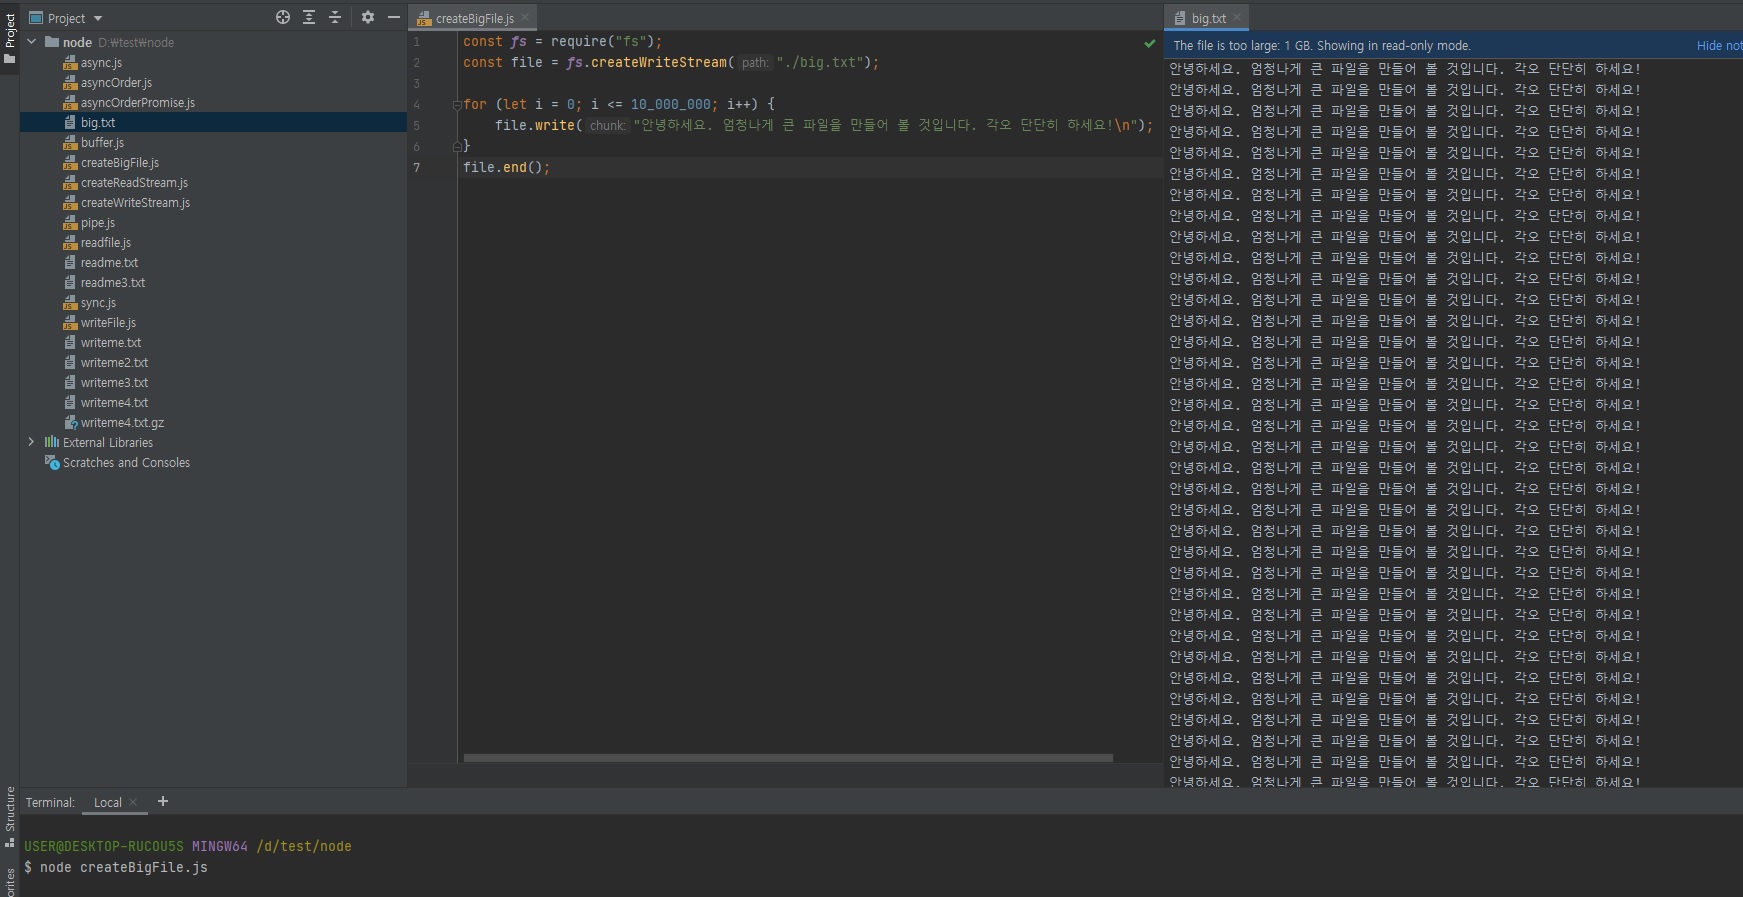Select sync.js in project tree
This screenshot has height=897, width=1743.
[x=98, y=303]
